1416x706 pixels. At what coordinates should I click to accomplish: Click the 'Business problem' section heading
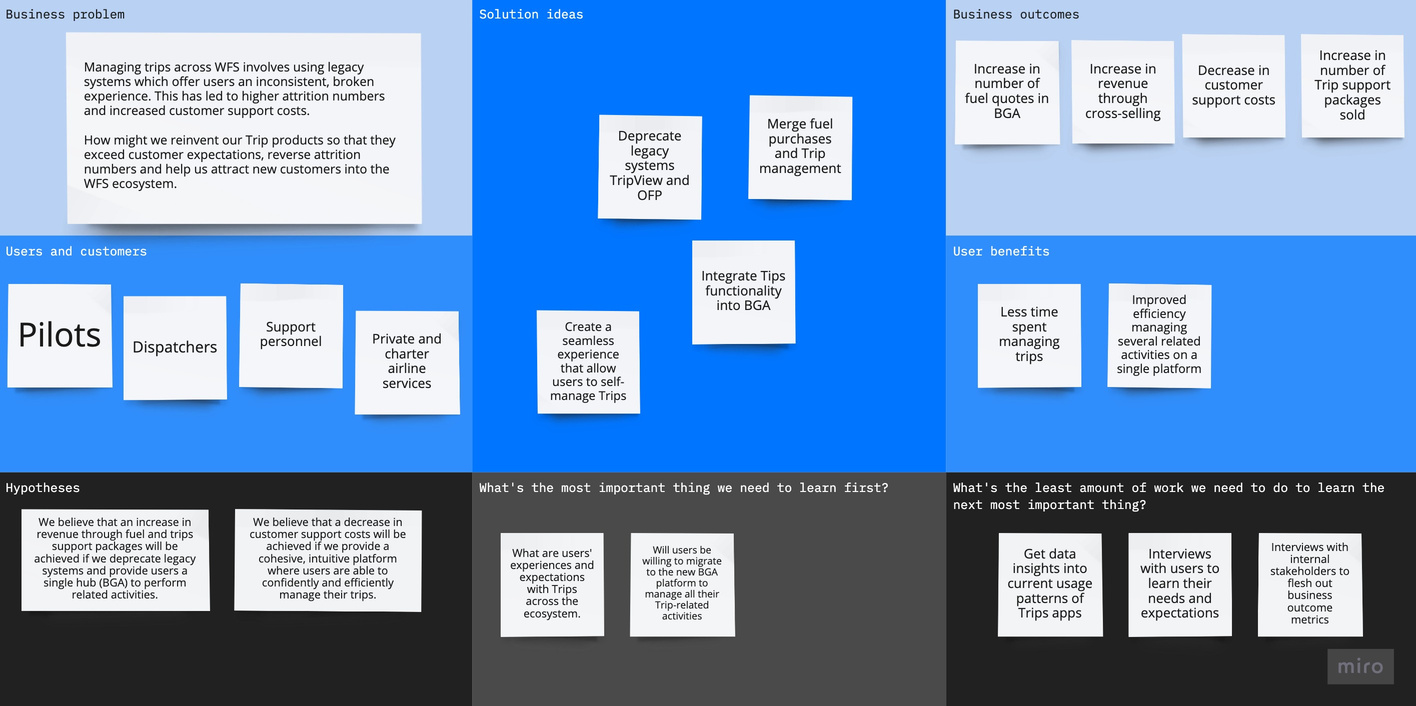(66, 15)
